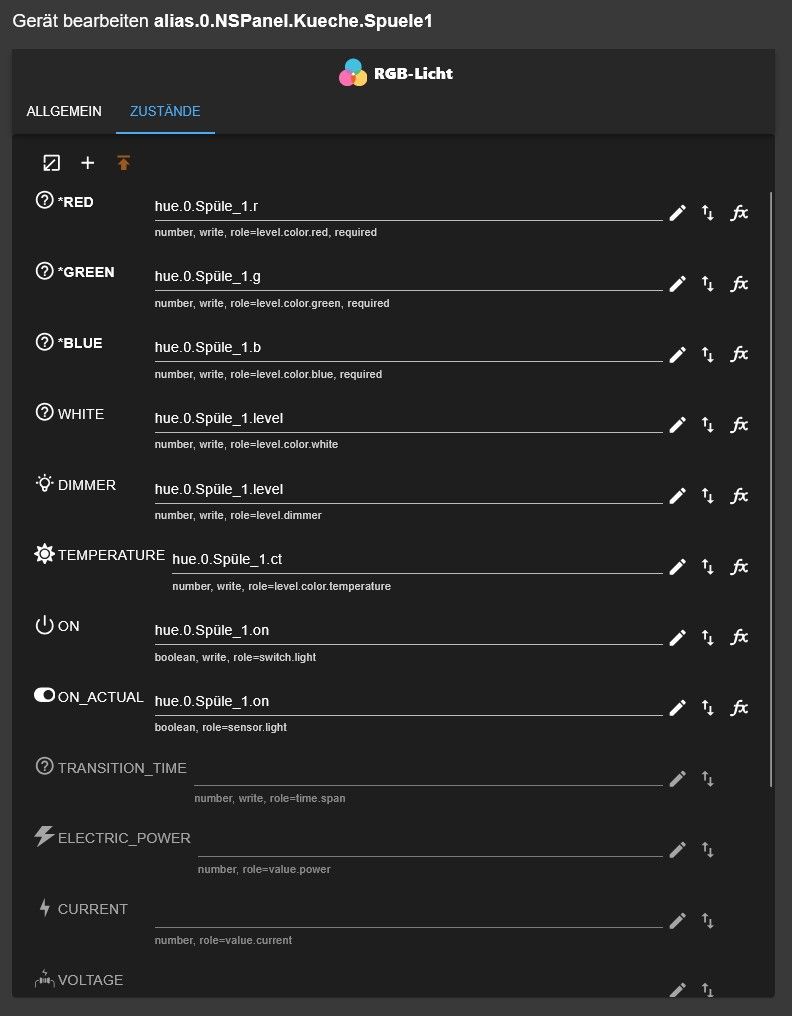Click the orange upload arrow toolbar icon
792x1016 pixels.
[124, 163]
